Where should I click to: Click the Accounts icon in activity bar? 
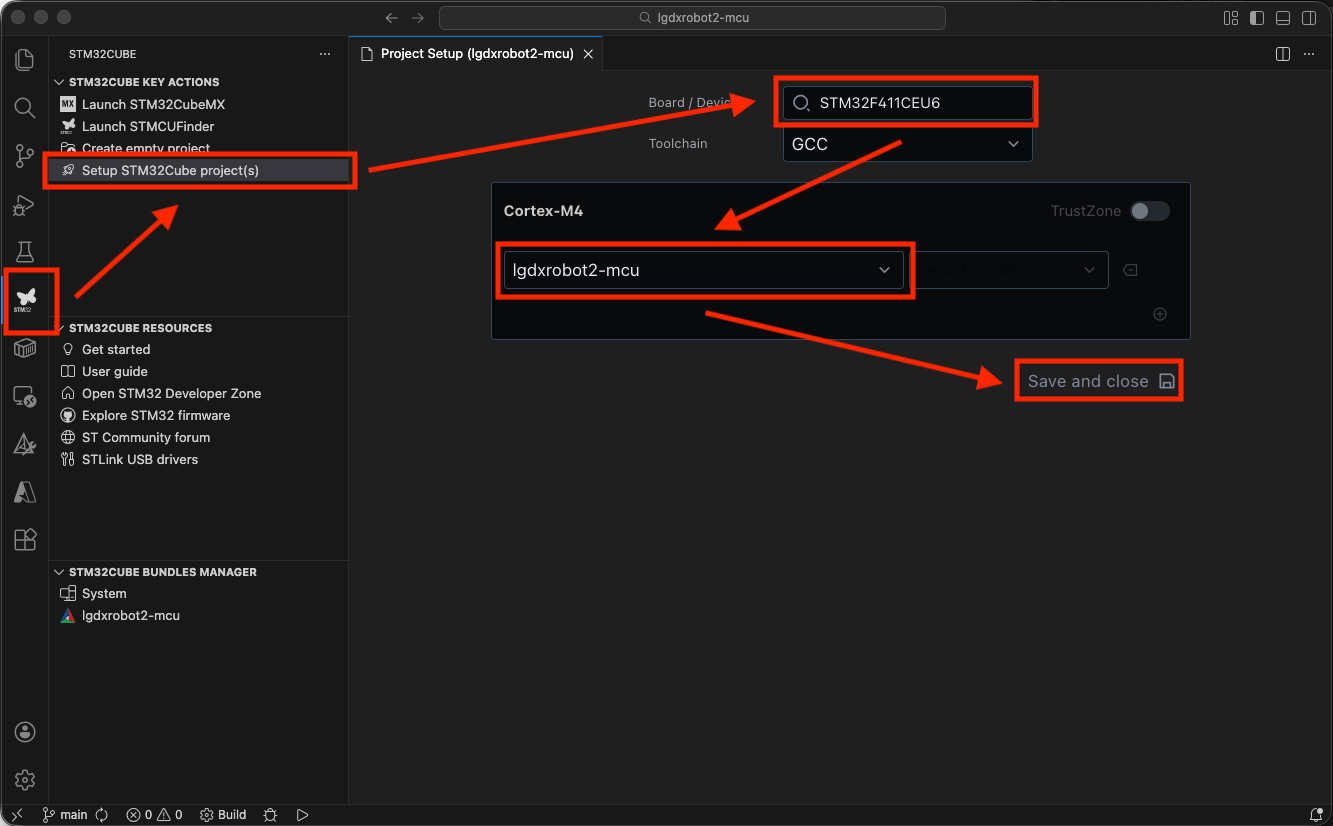[x=25, y=732]
